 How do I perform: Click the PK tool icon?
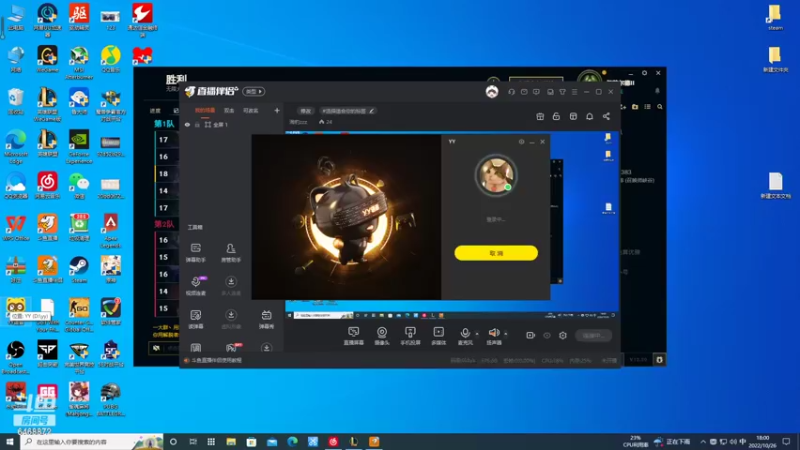click(231, 348)
